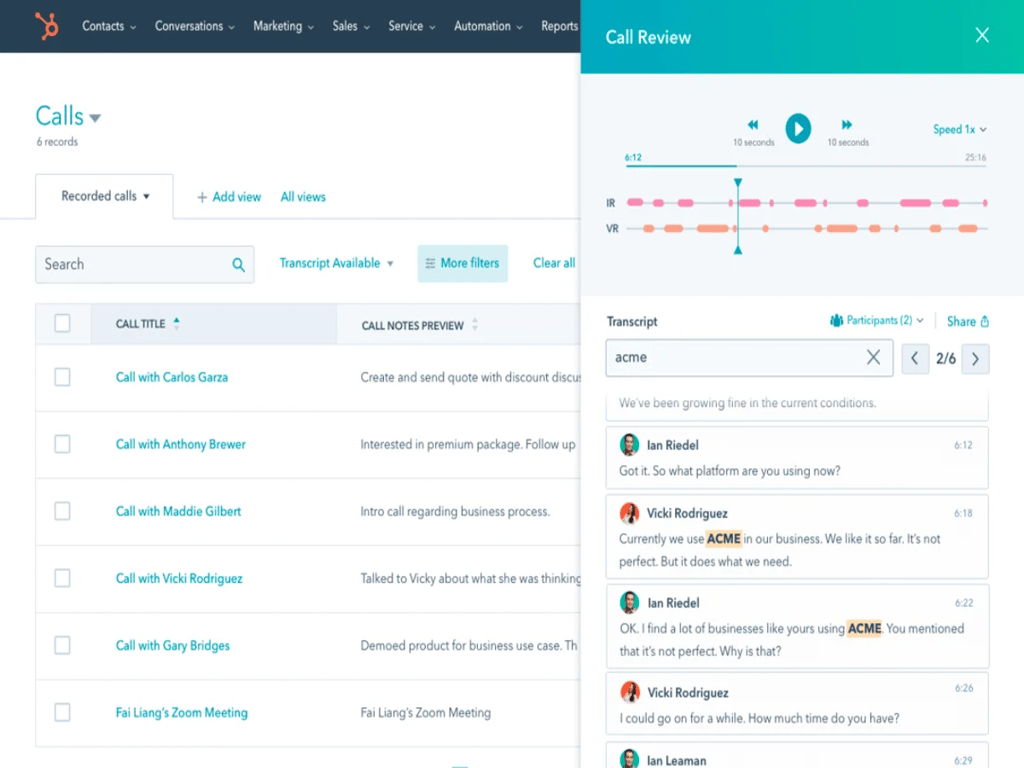Select the checkbox for Call with Carlos Garza
The image size is (1024, 768).
pyautogui.click(x=62, y=377)
